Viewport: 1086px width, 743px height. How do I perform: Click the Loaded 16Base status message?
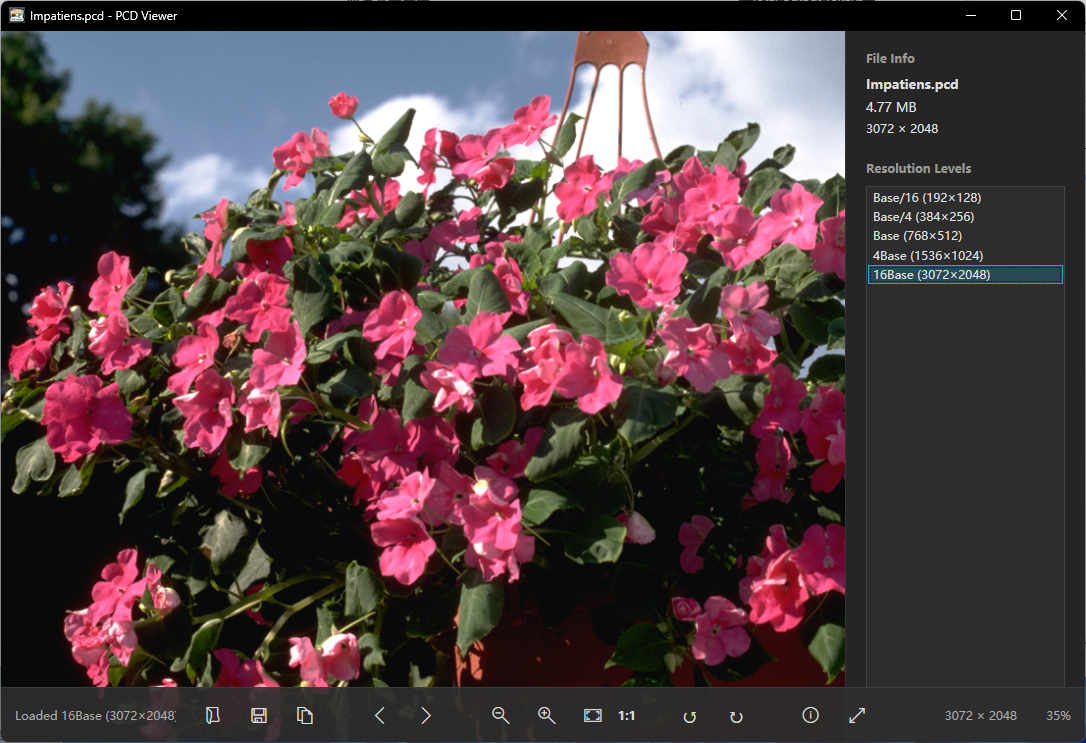[x=96, y=715]
